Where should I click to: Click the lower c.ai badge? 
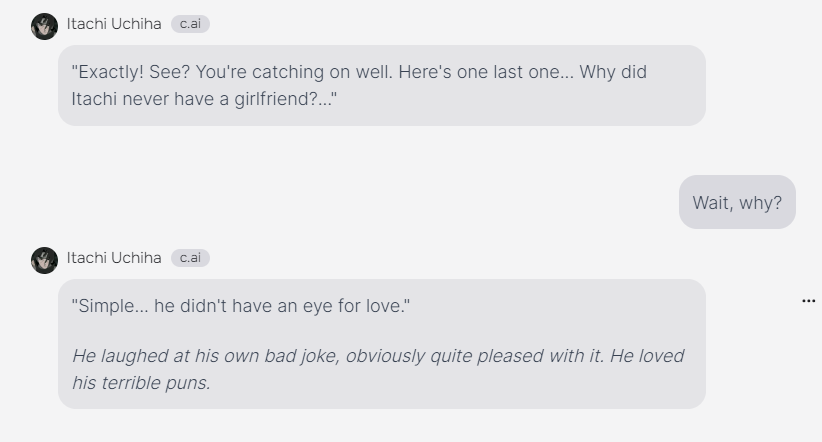pyautogui.click(x=190, y=258)
